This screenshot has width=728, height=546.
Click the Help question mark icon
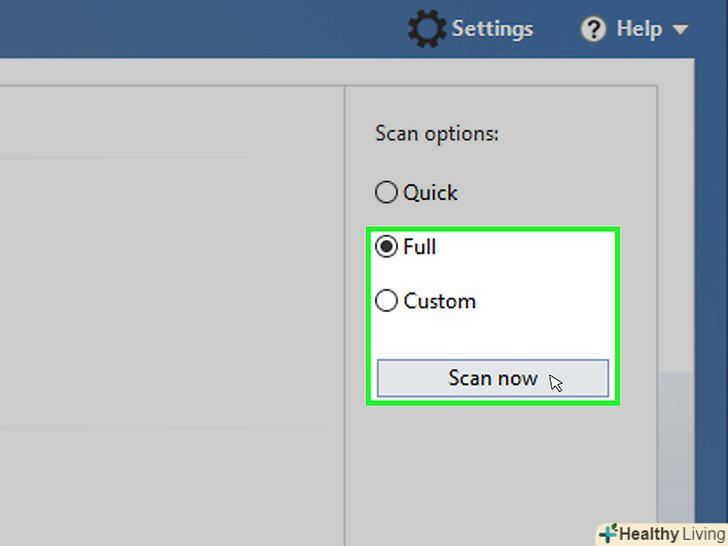[x=593, y=29]
